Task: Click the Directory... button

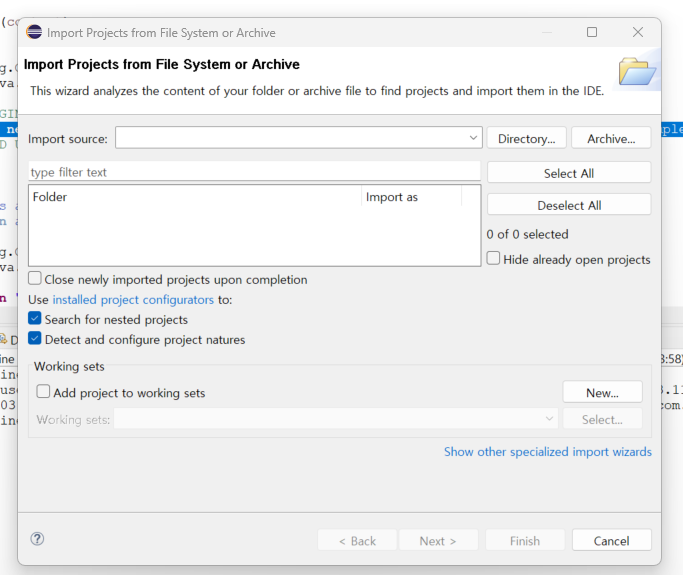Action: (x=526, y=139)
